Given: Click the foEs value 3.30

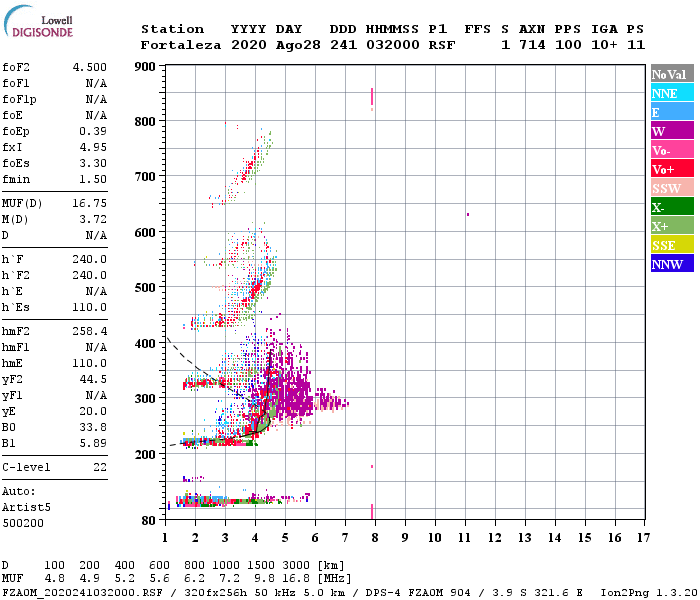Looking at the screenshot, I should [93, 163].
